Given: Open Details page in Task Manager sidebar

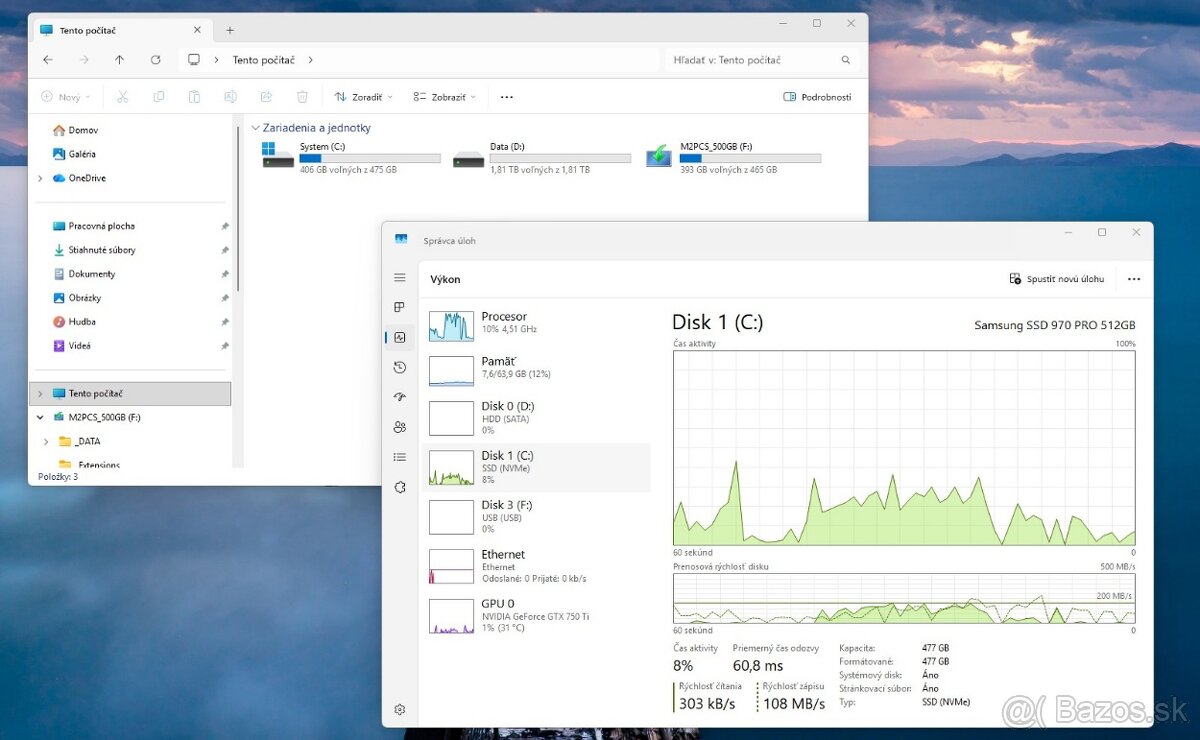Looking at the screenshot, I should [400, 457].
